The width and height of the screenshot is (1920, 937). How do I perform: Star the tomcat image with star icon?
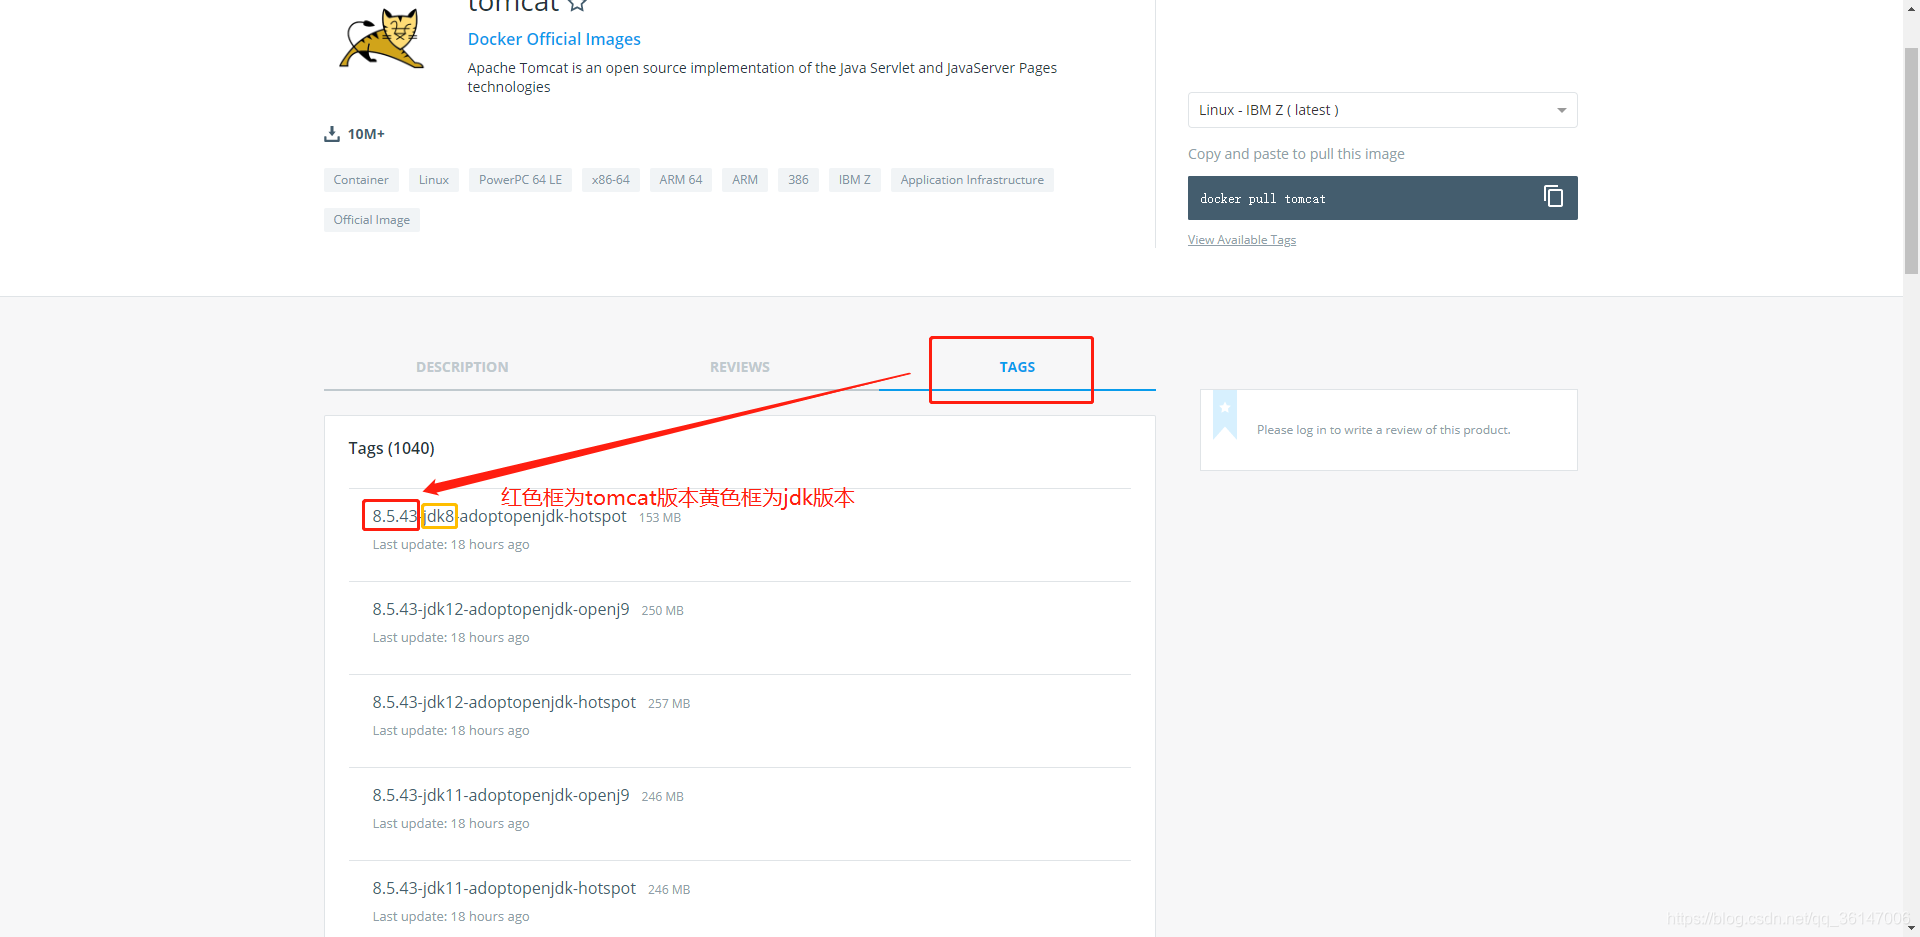[577, 5]
